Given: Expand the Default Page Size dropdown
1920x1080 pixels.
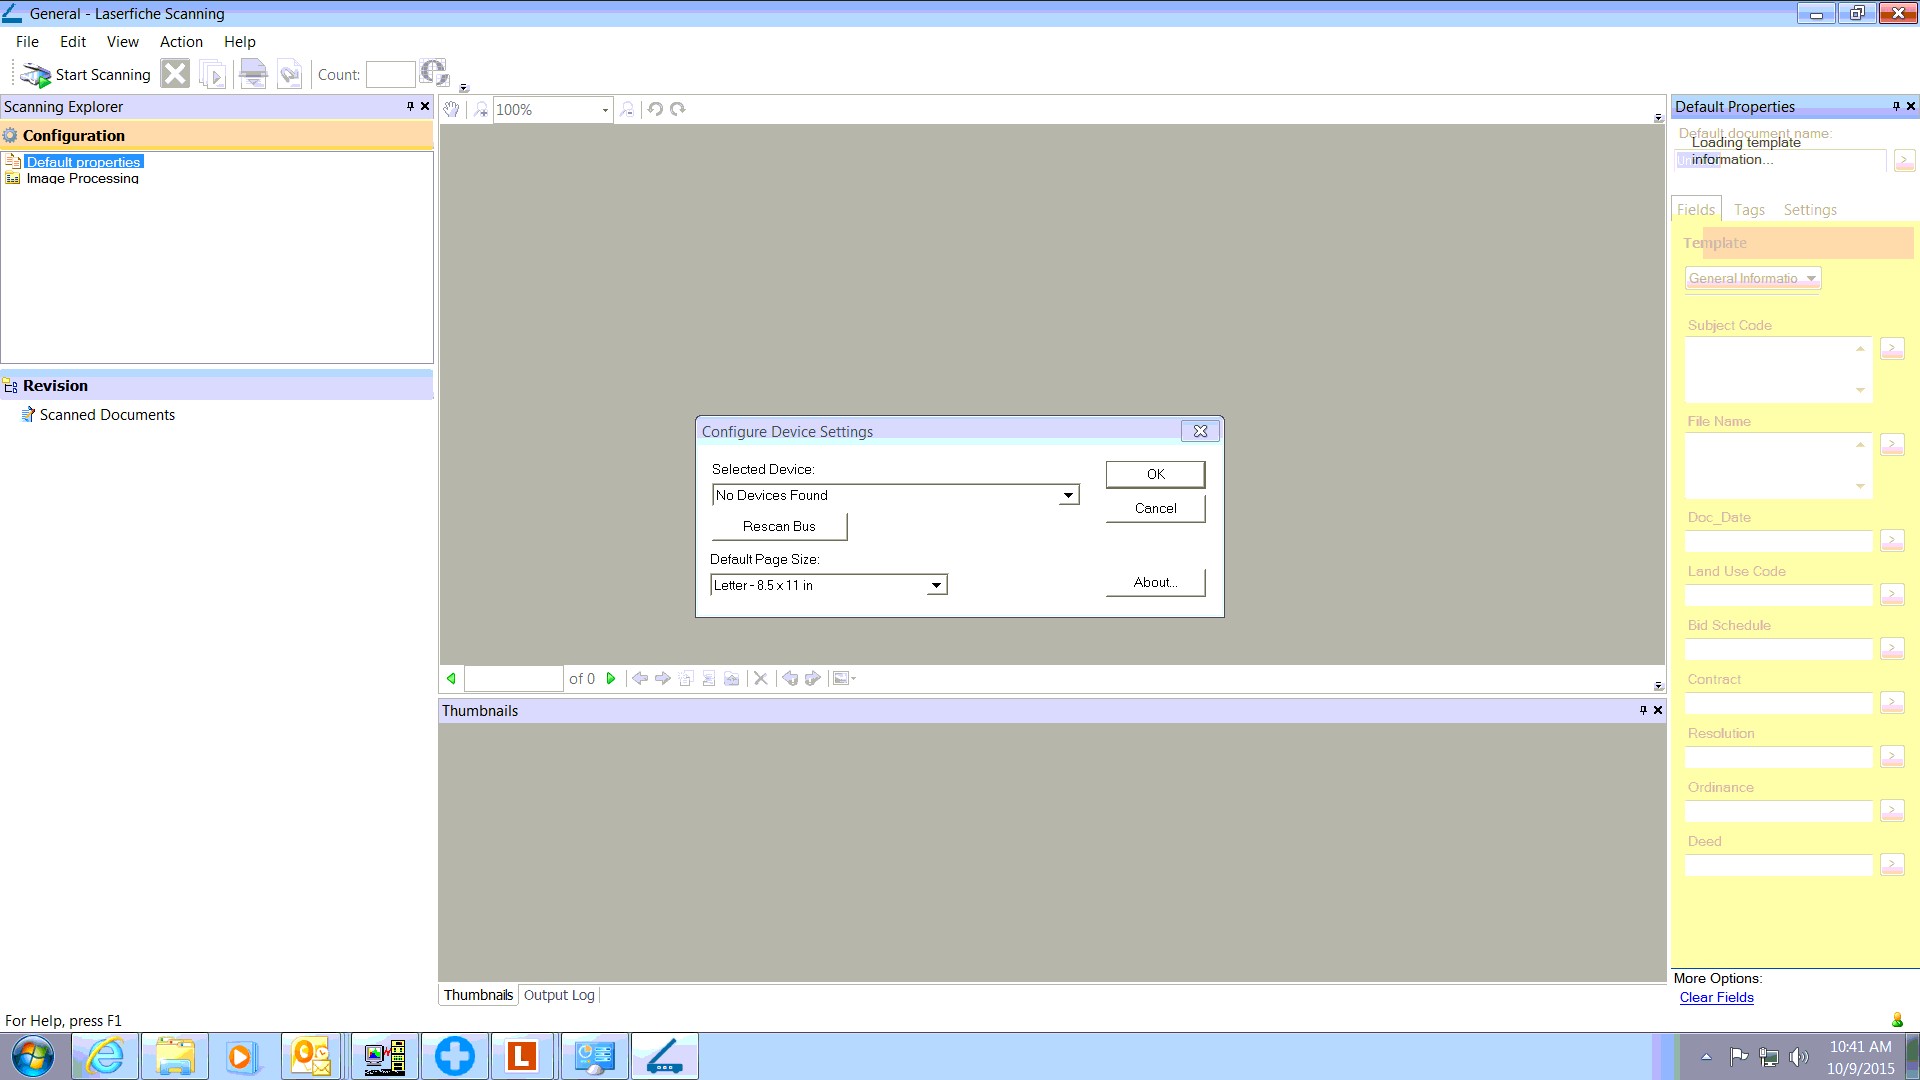Looking at the screenshot, I should click(936, 585).
